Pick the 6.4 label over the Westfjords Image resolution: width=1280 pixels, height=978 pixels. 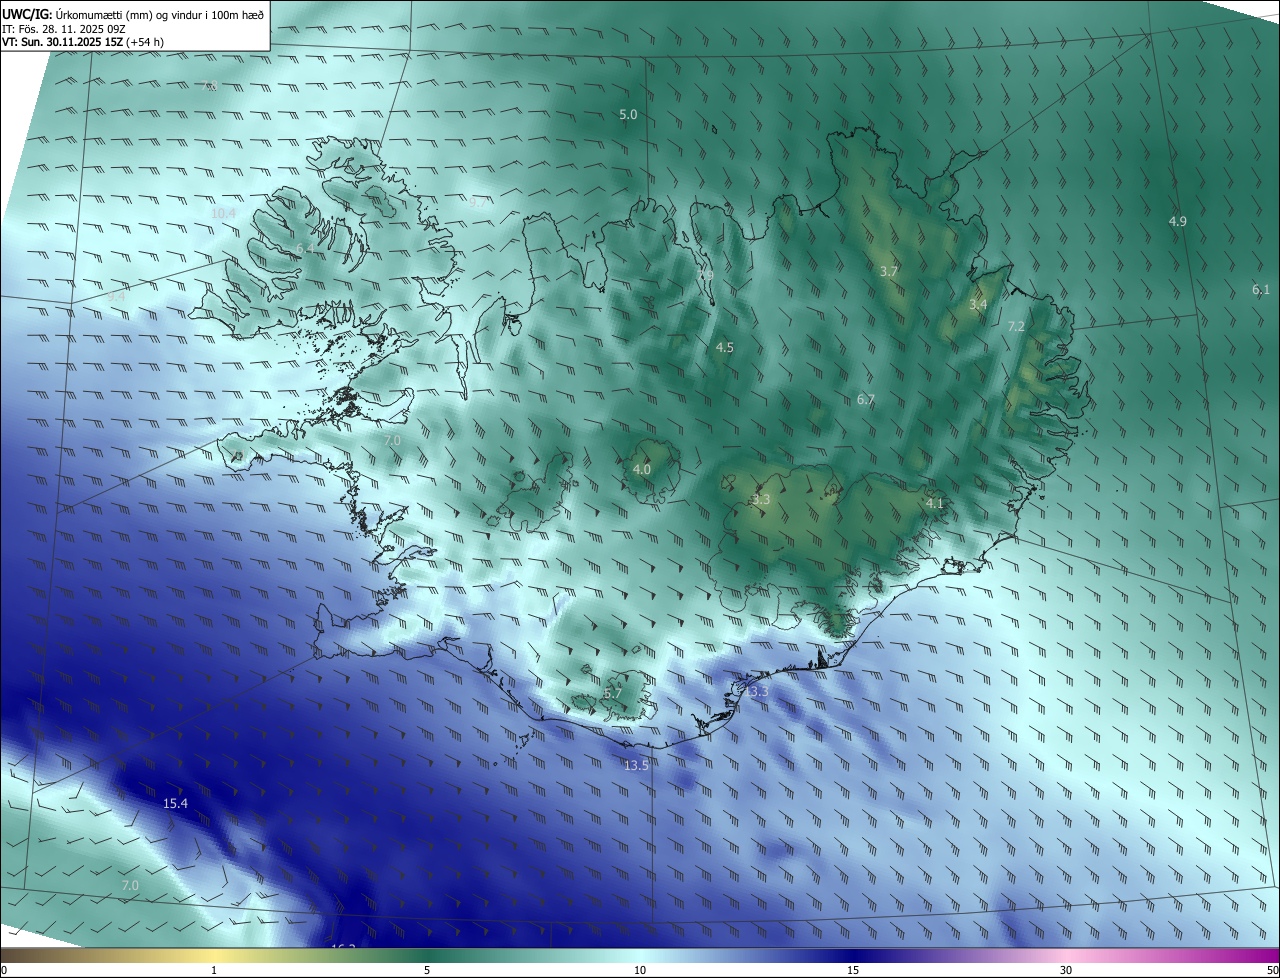[305, 248]
